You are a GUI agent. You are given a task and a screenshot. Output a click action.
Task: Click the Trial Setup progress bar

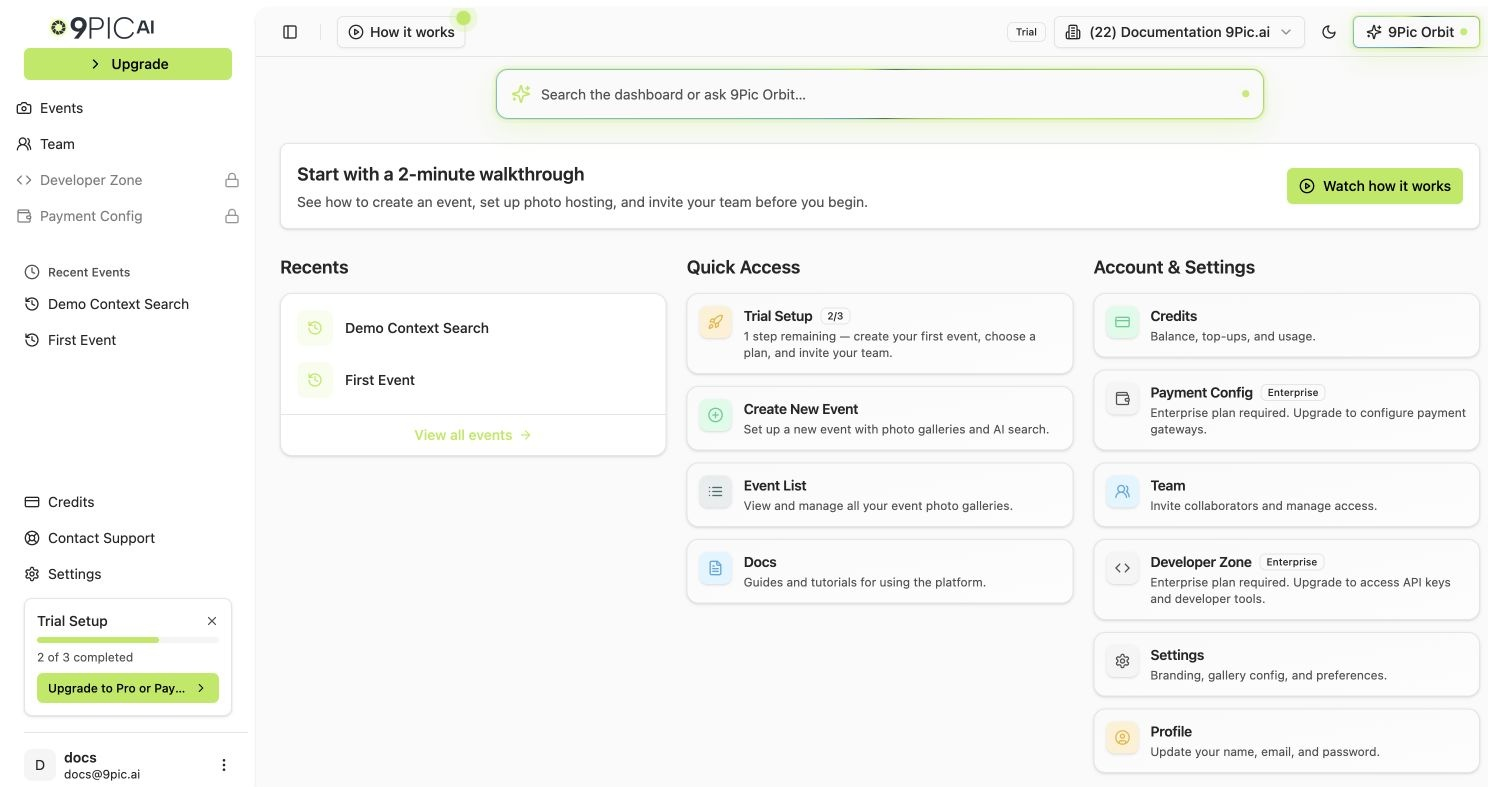128,640
